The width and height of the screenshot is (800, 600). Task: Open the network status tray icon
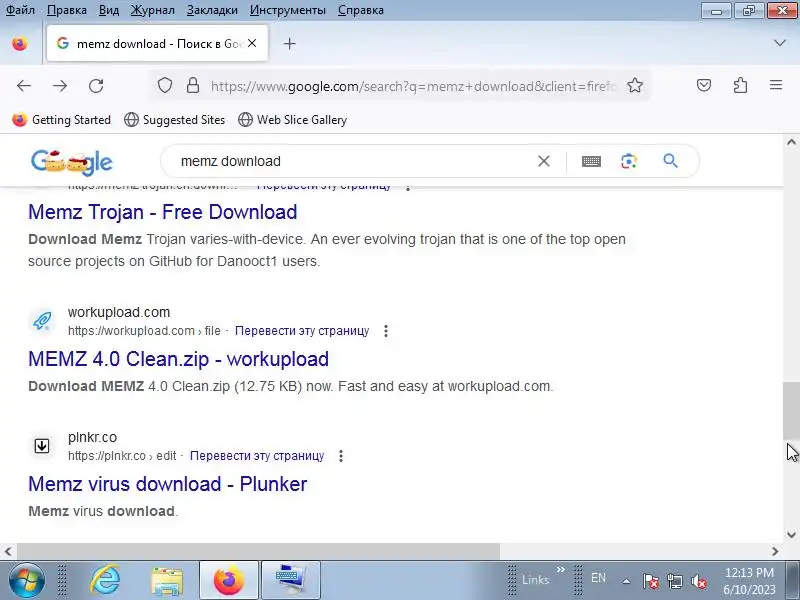(674, 581)
